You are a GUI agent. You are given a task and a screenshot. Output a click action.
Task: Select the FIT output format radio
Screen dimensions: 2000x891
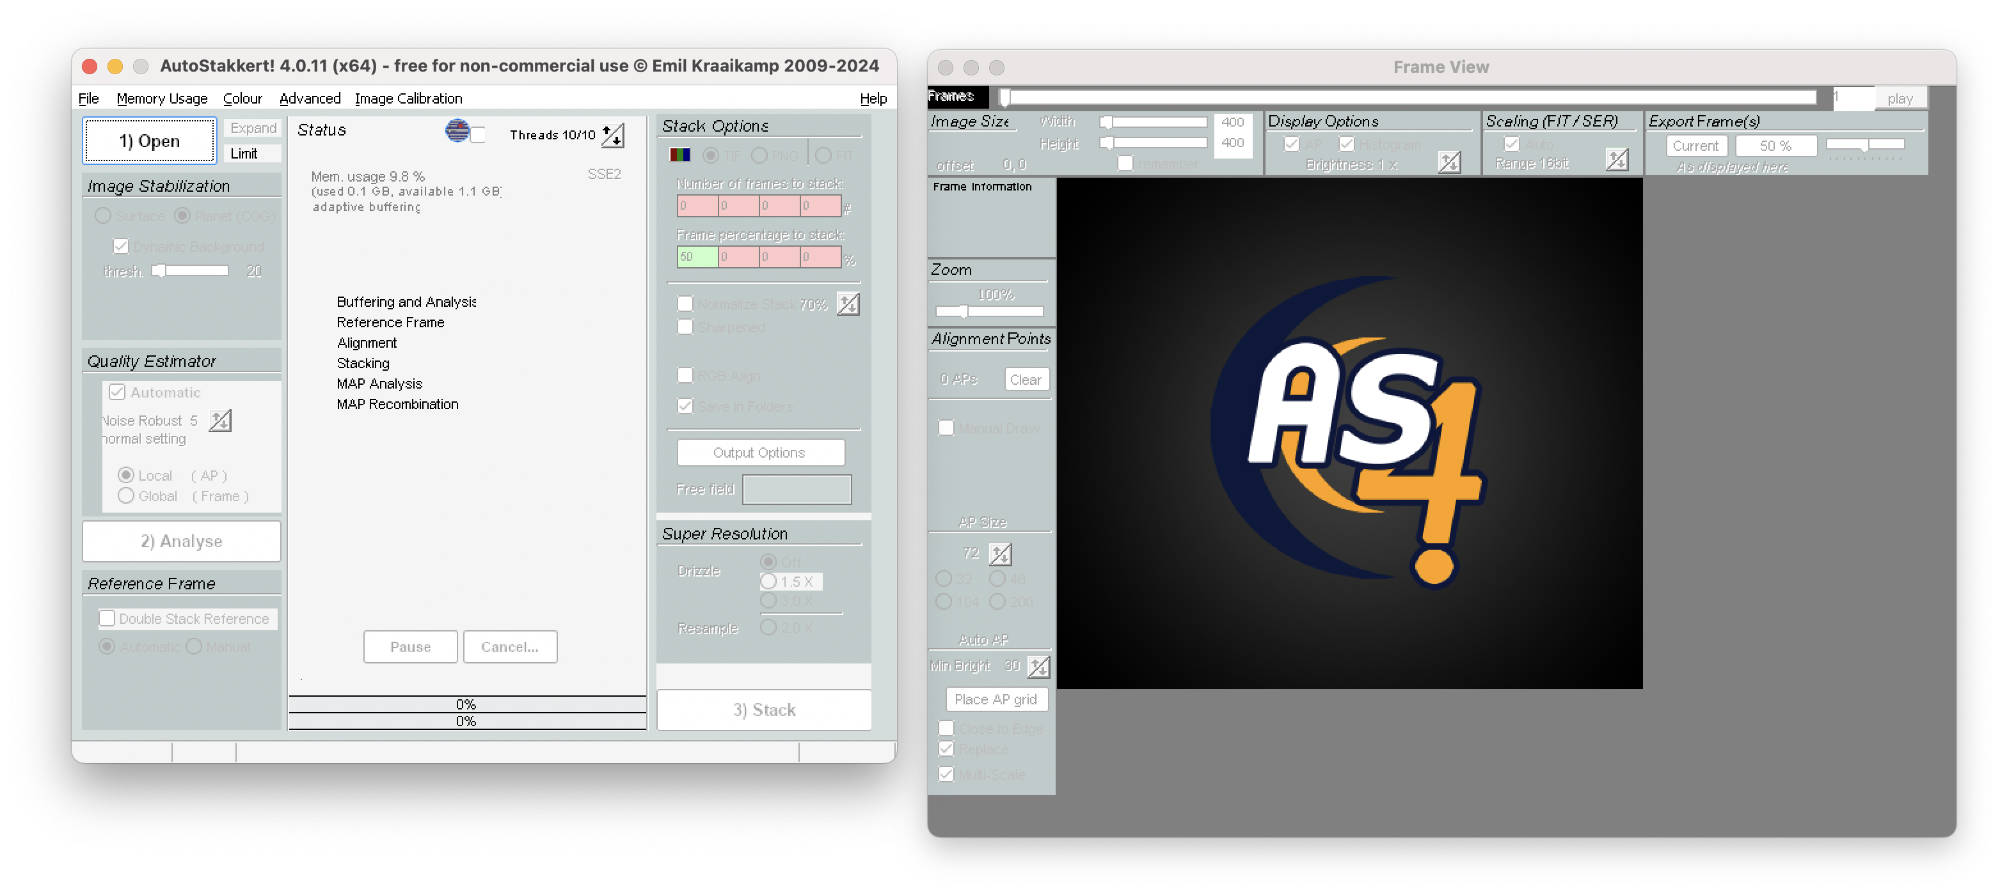823,155
